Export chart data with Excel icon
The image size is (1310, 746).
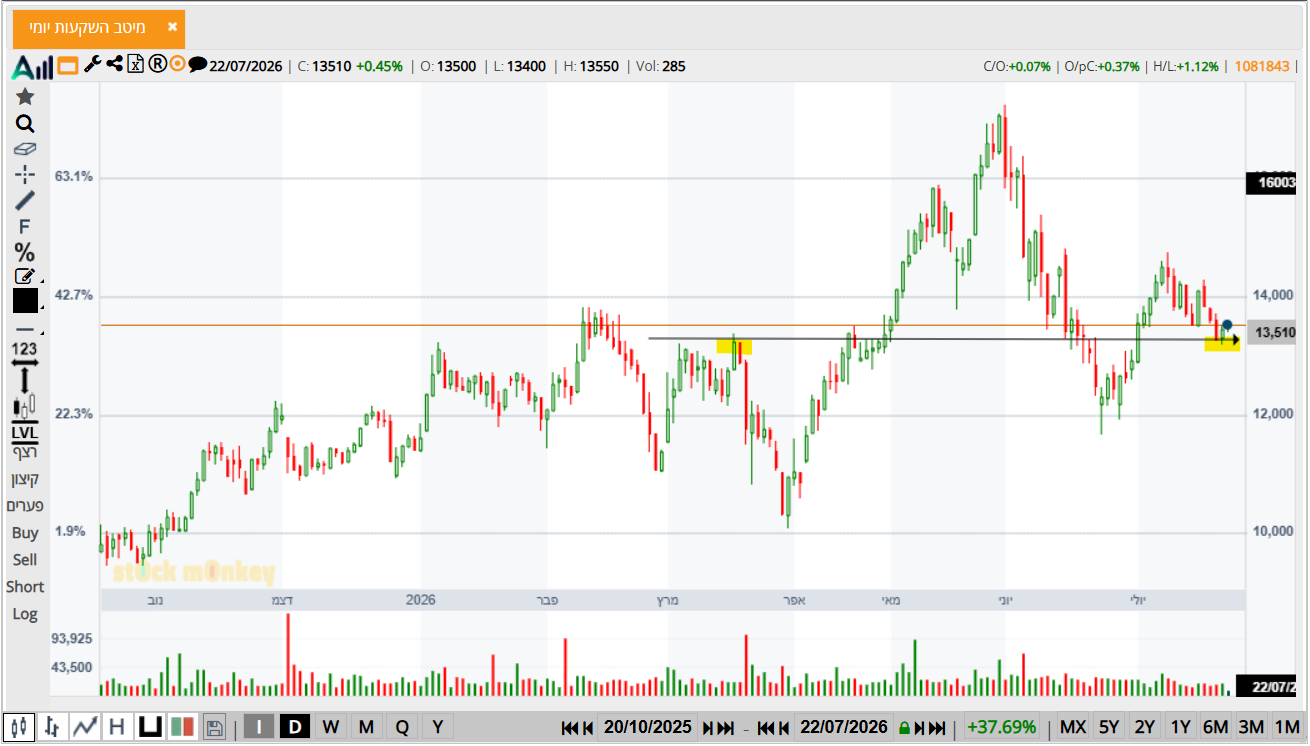pos(135,65)
